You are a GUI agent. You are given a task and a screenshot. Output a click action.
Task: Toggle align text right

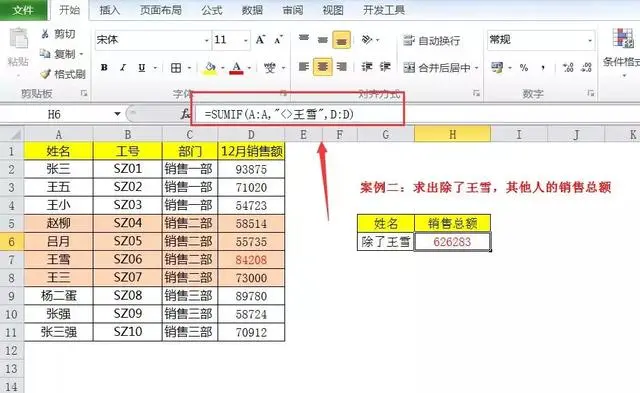point(342,67)
